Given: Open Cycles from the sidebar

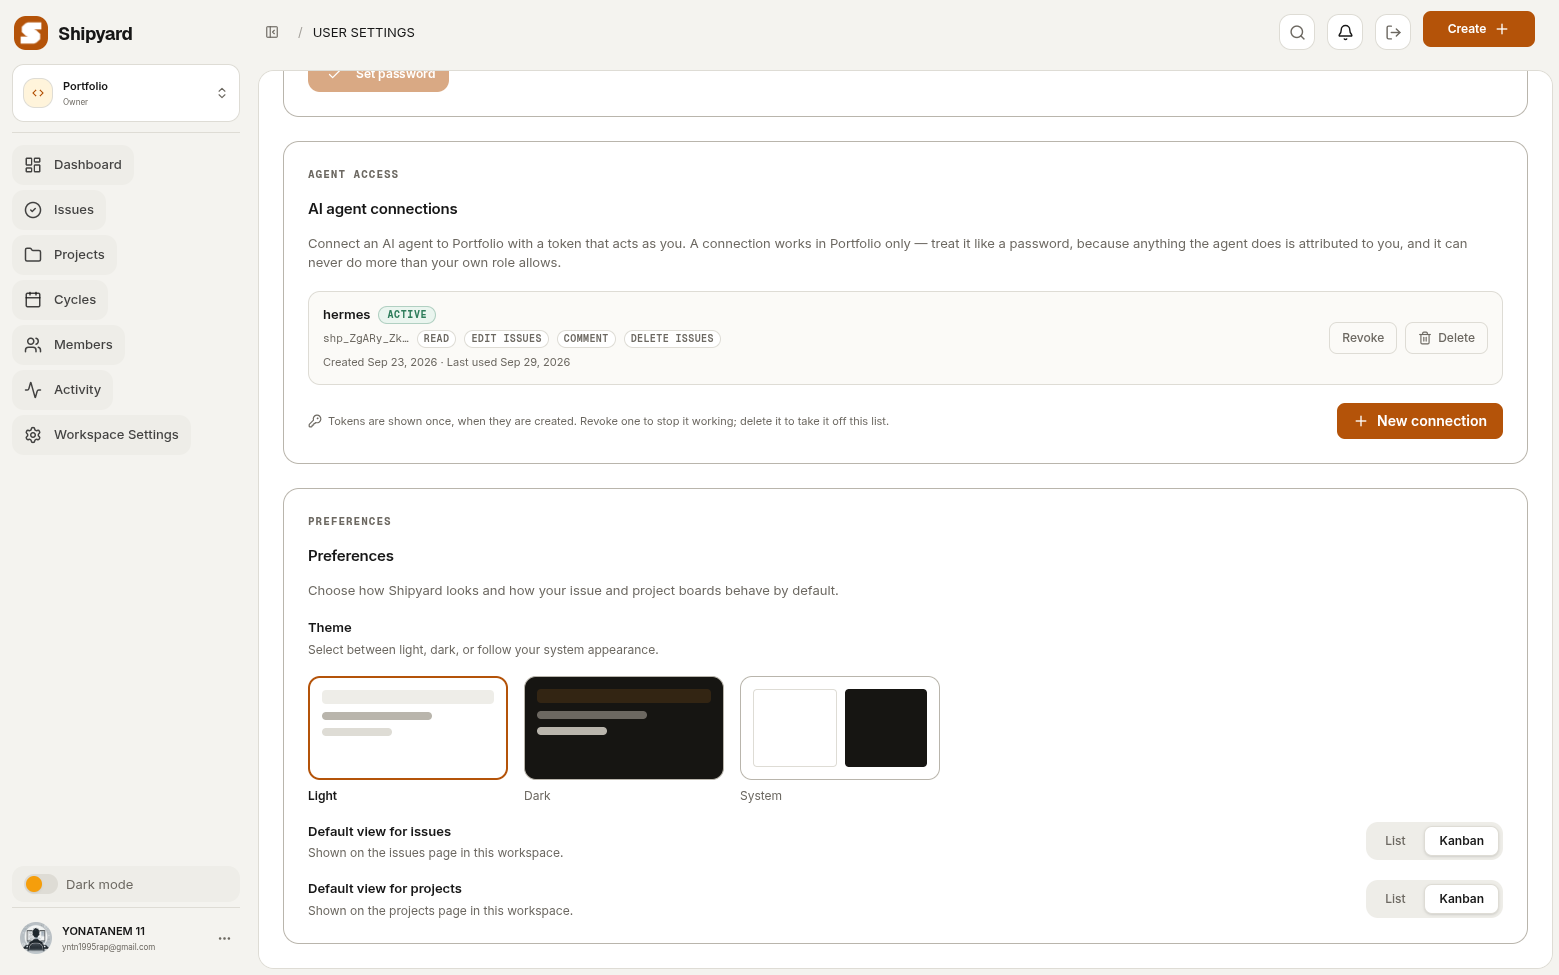Looking at the screenshot, I should tap(60, 300).
